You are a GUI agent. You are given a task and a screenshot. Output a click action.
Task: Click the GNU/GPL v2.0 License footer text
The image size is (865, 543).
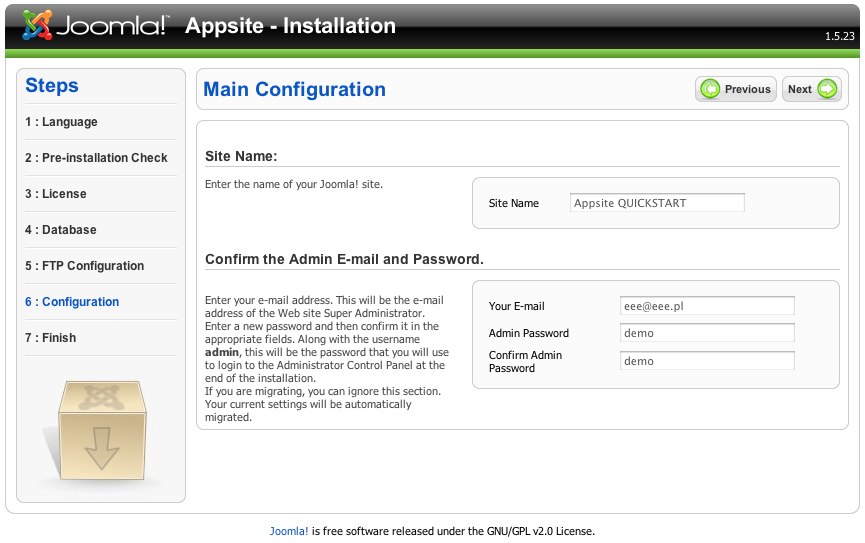pos(540,531)
